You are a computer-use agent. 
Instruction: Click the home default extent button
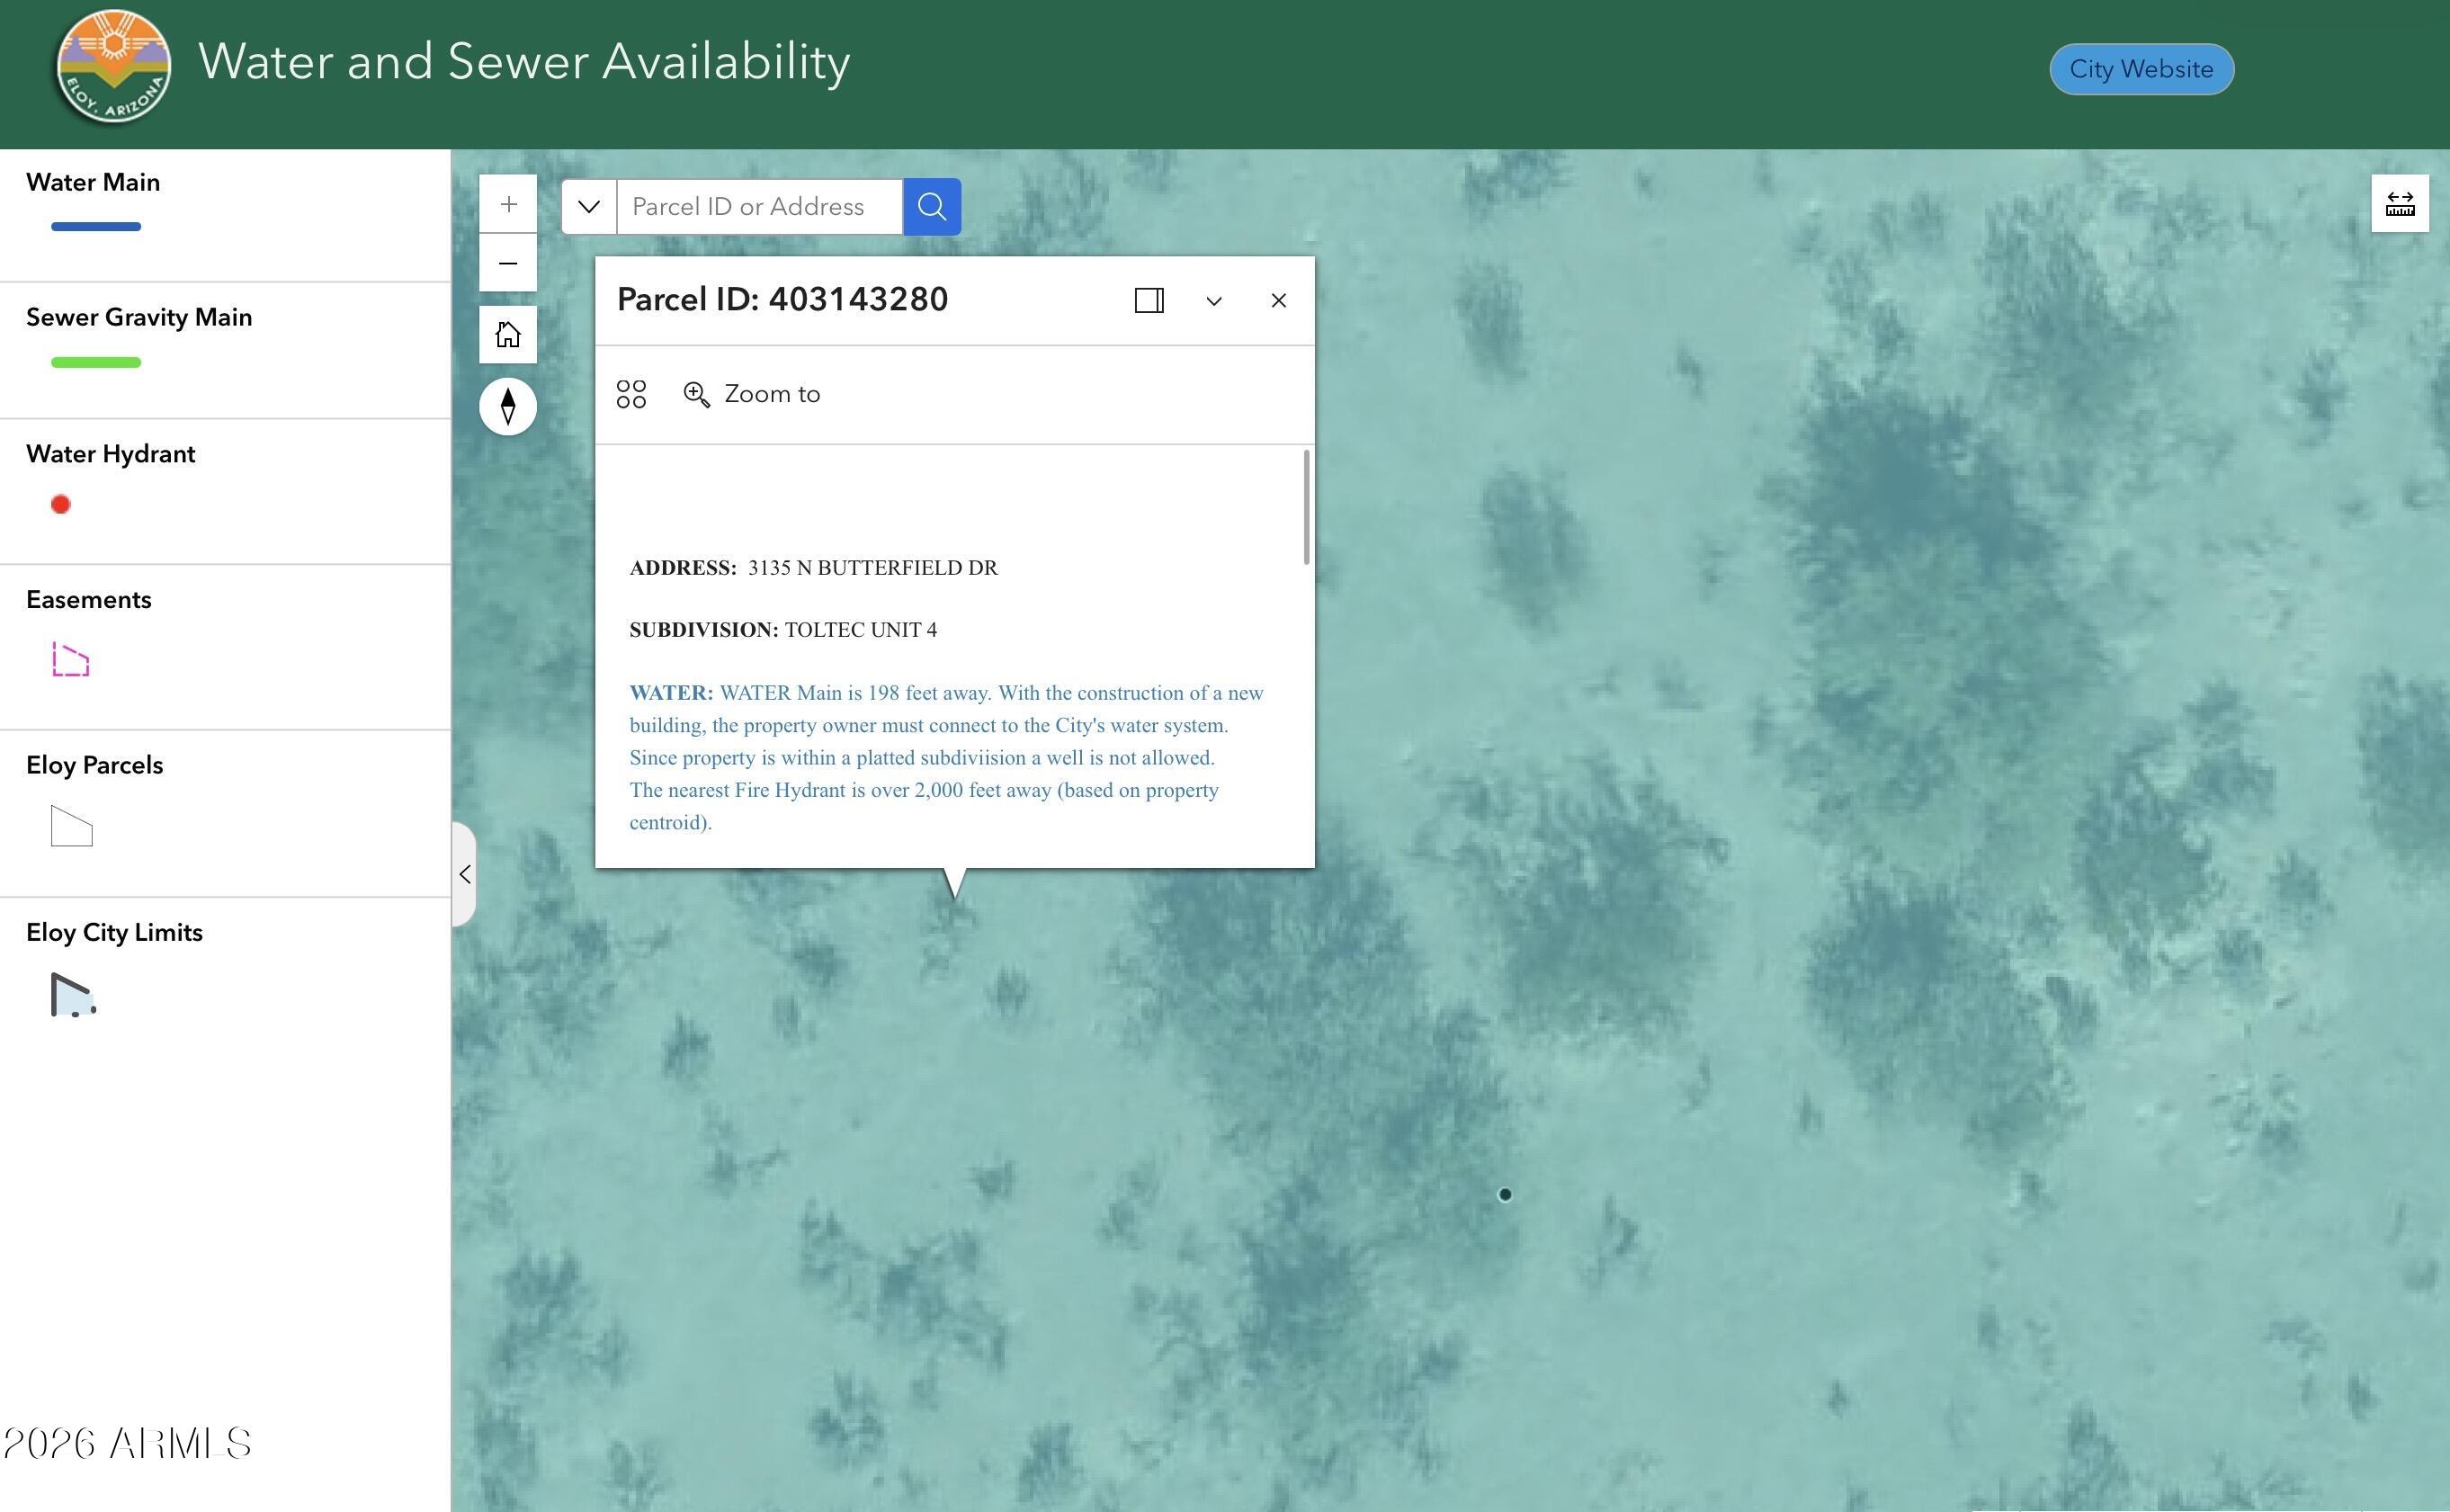pos(508,334)
